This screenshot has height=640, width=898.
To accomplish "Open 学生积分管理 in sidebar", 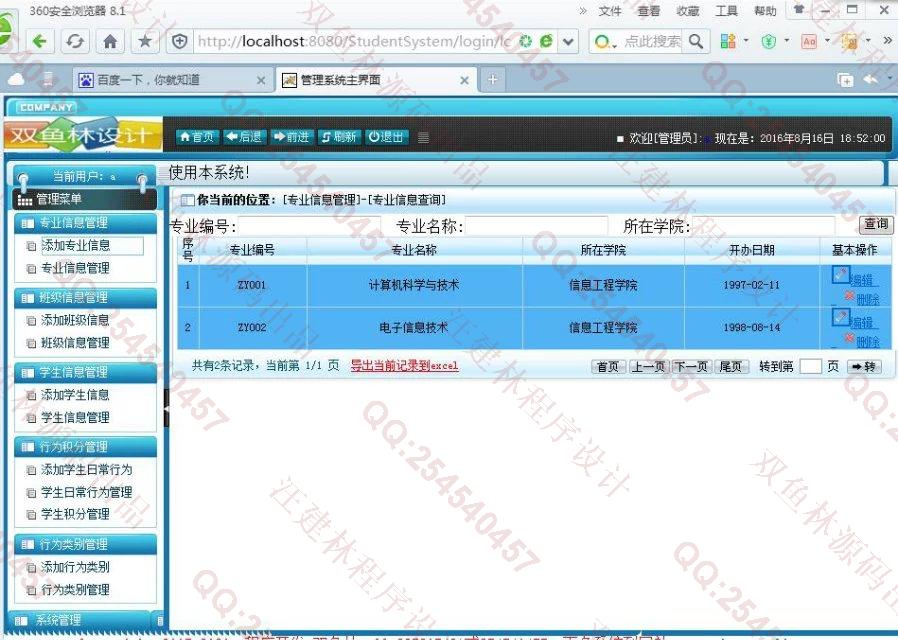I will [x=75, y=515].
